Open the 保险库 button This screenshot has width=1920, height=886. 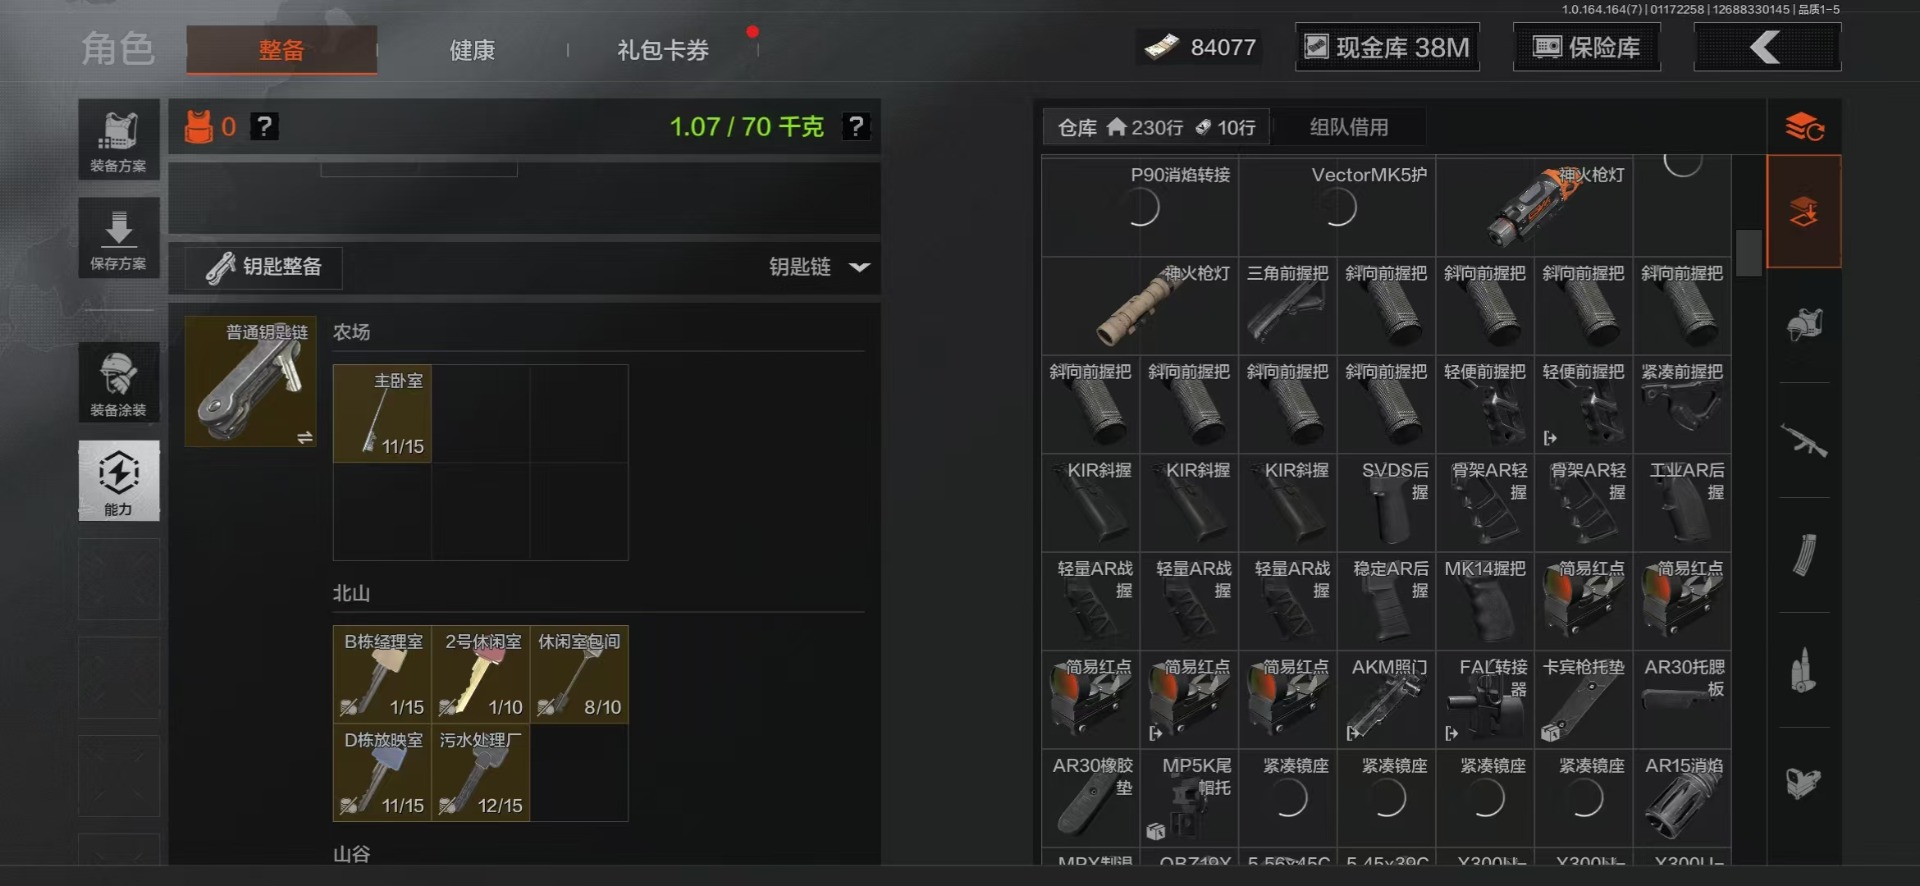[1587, 47]
